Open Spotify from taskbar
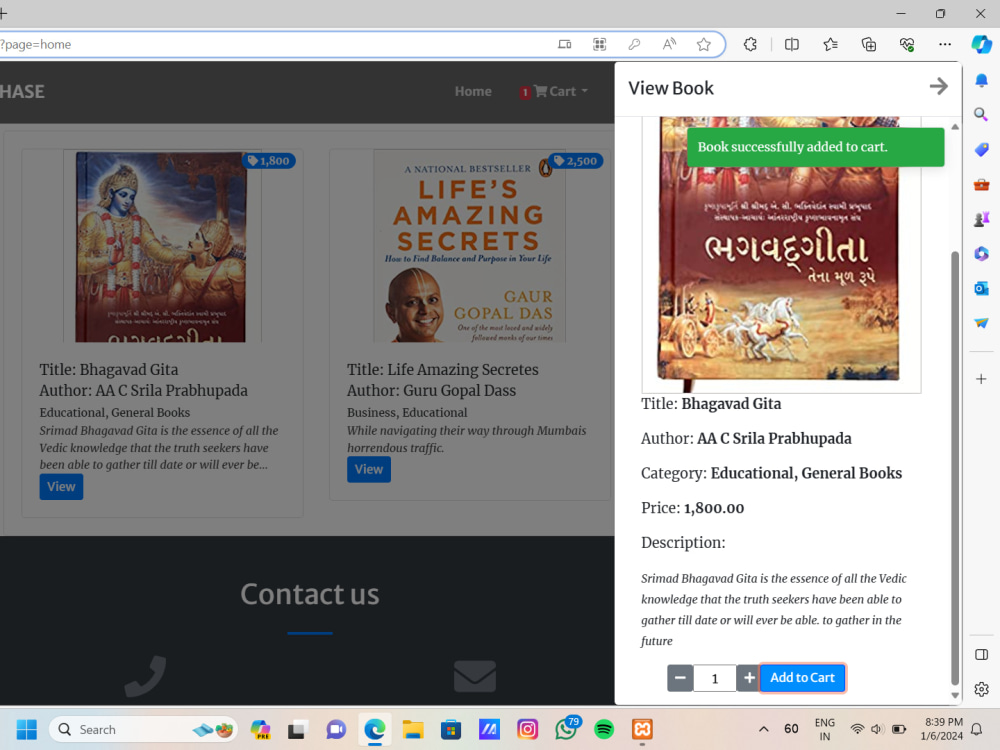This screenshot has height=750, width=1000. click(x=604, y=729)
